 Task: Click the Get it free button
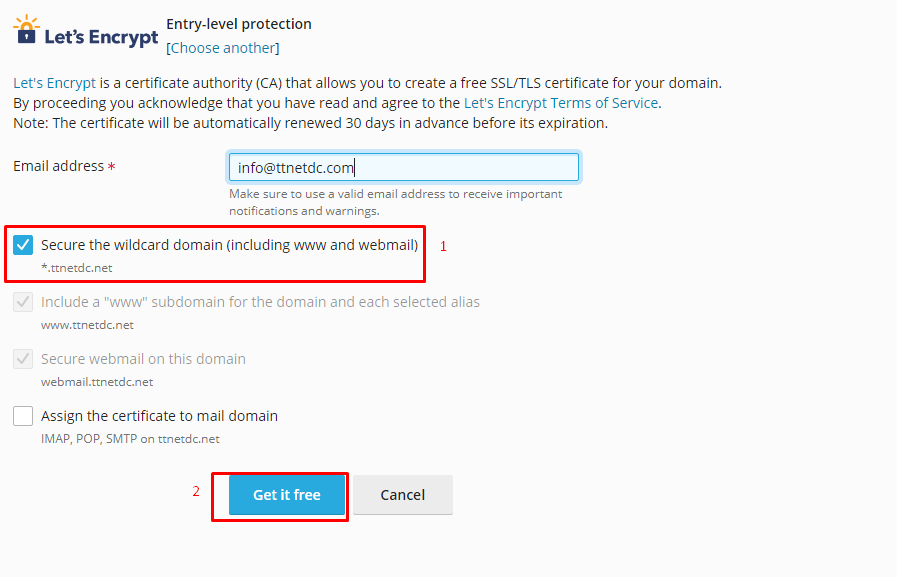coord(287,495)
